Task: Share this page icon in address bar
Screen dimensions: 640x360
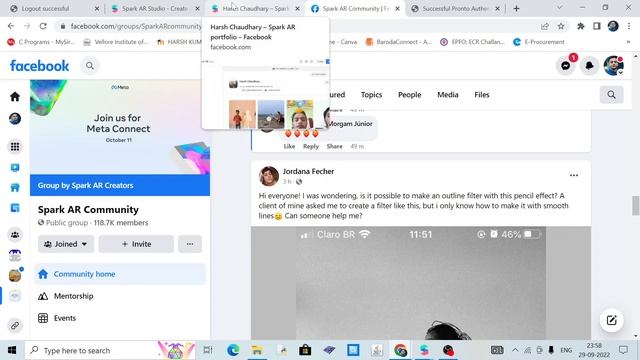Action: click(x=544, y=26)
